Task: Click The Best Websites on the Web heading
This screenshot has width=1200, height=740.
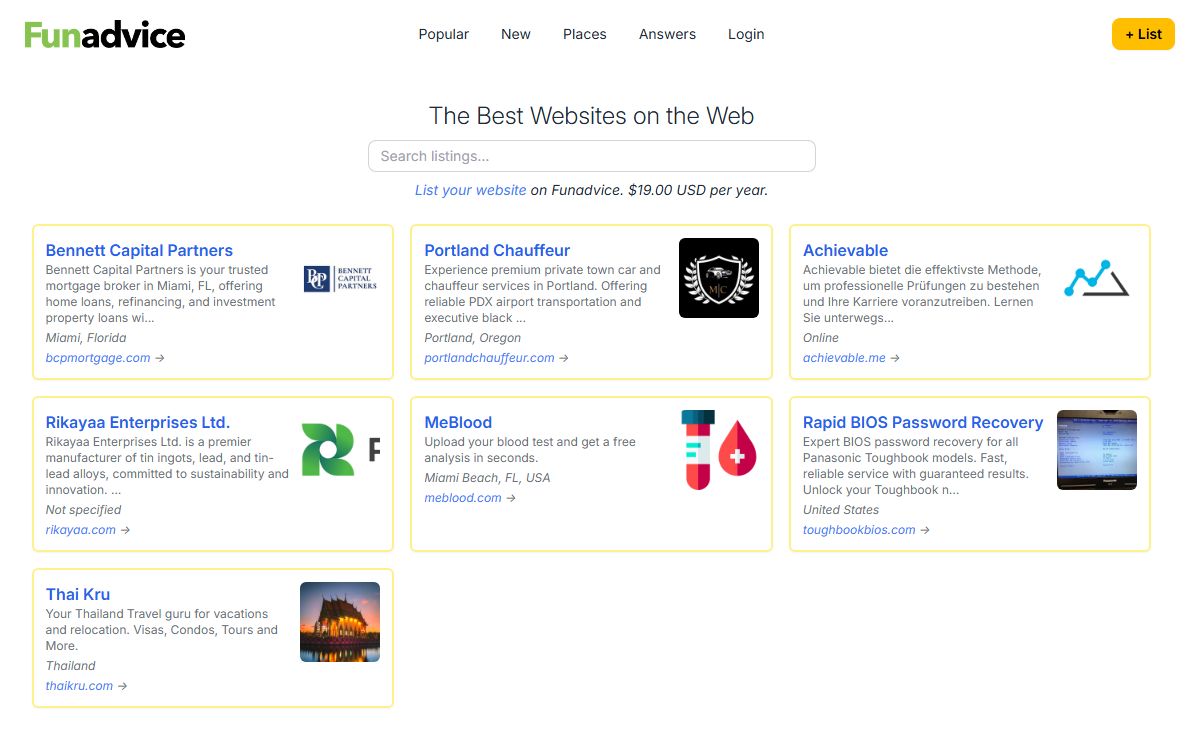Action: coord(592,116)
